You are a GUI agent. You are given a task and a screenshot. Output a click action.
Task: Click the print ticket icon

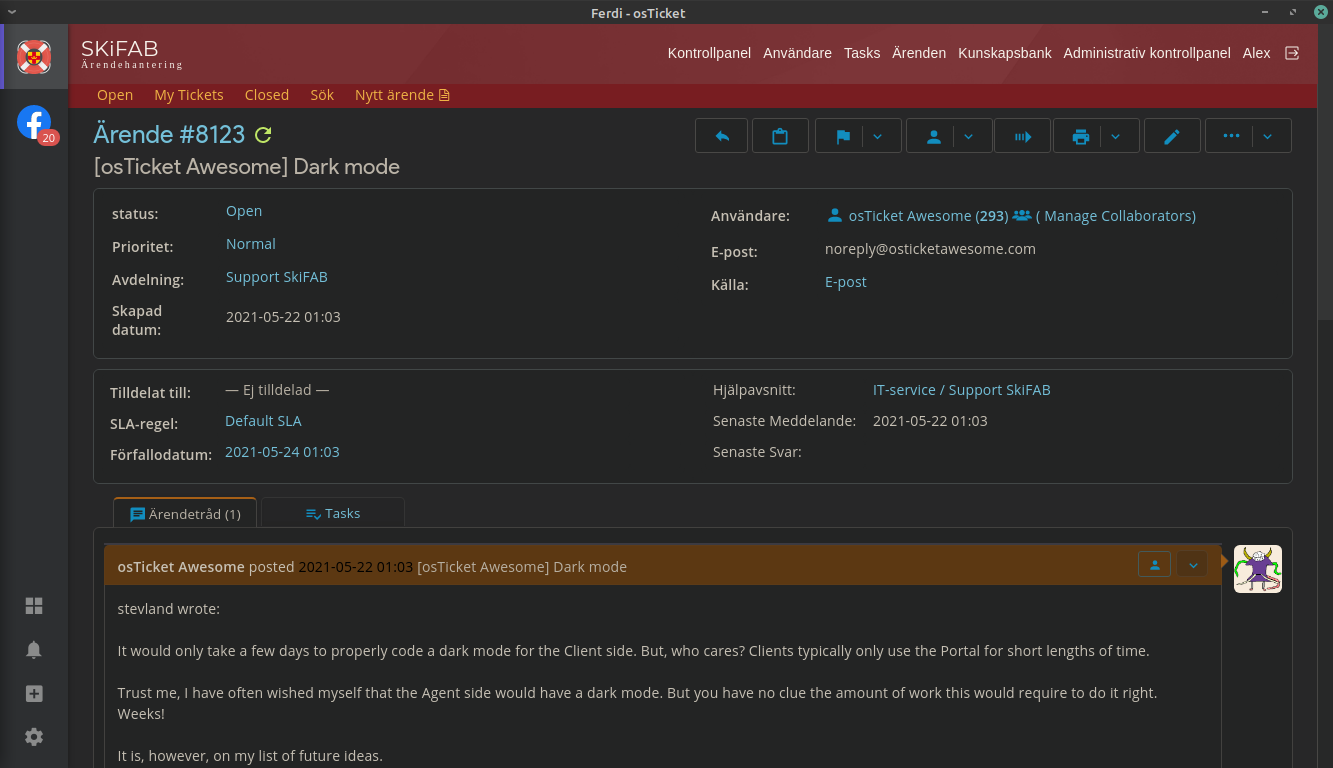1080,137
